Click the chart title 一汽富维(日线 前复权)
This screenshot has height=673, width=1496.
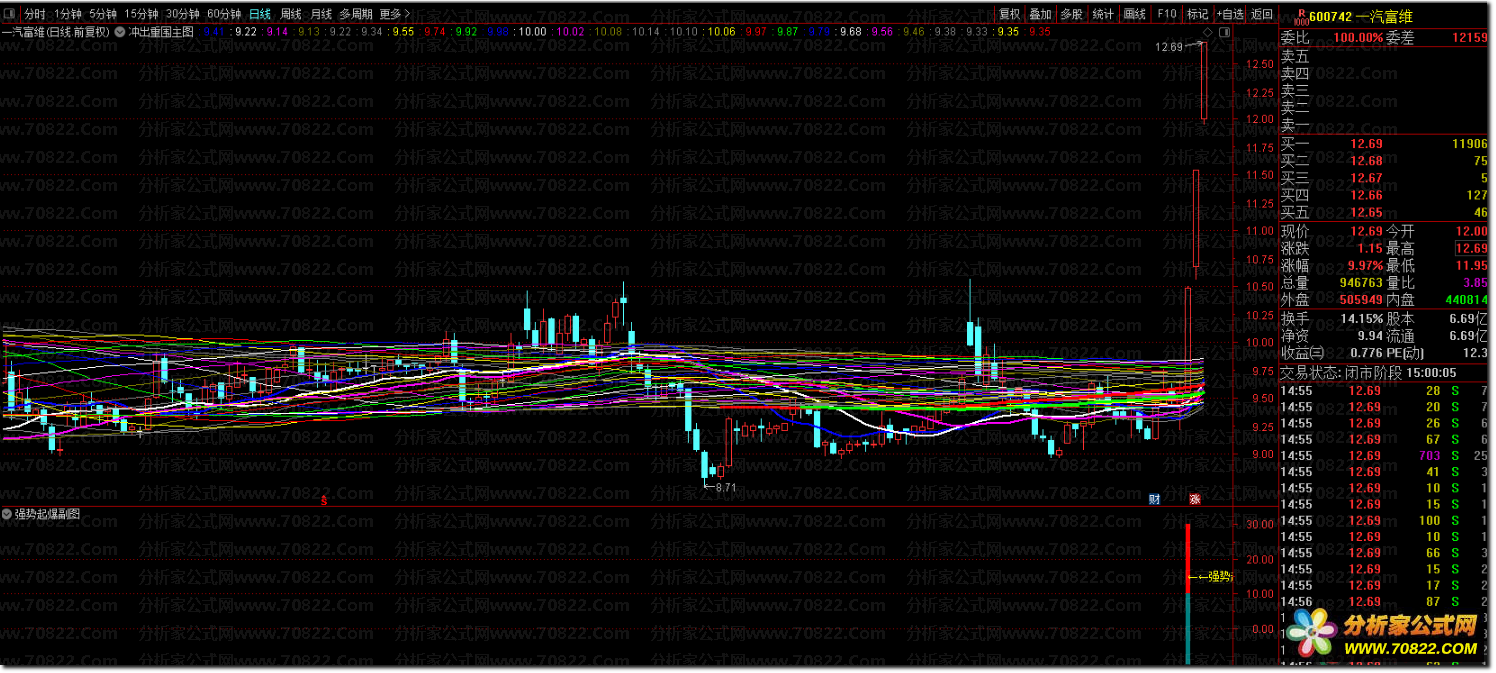pyautogui.click(x=56, y=31)
